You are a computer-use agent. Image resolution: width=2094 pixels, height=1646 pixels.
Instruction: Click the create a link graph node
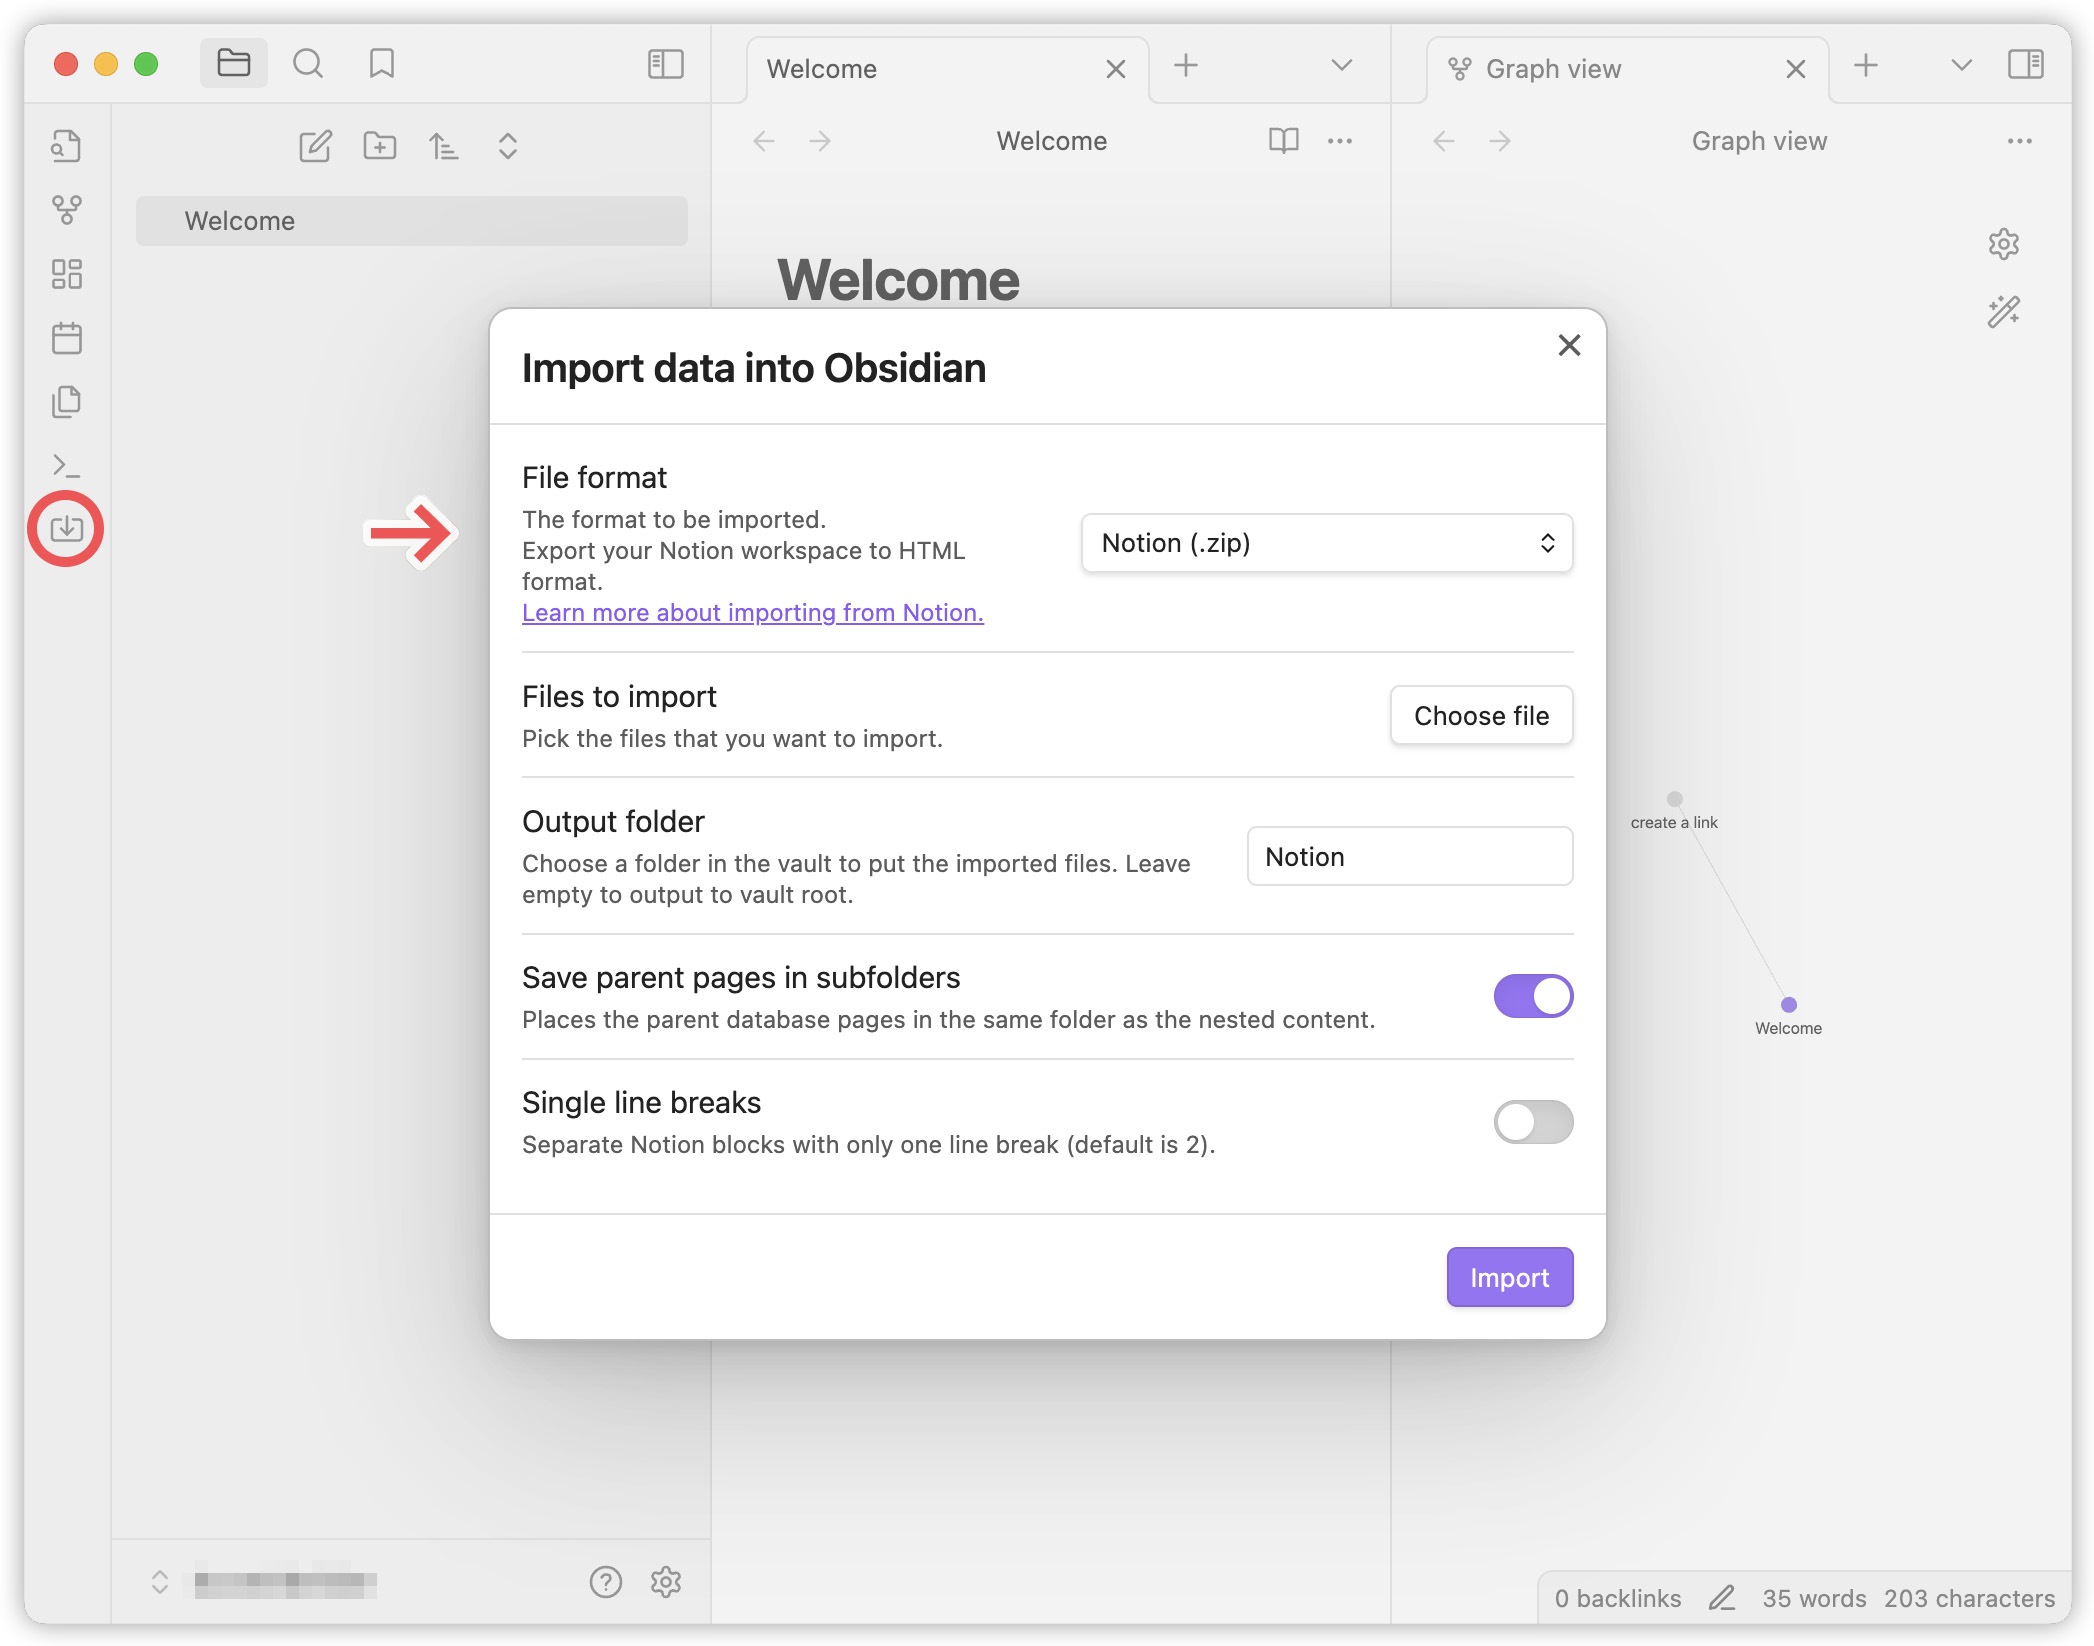coord(1674,798)
